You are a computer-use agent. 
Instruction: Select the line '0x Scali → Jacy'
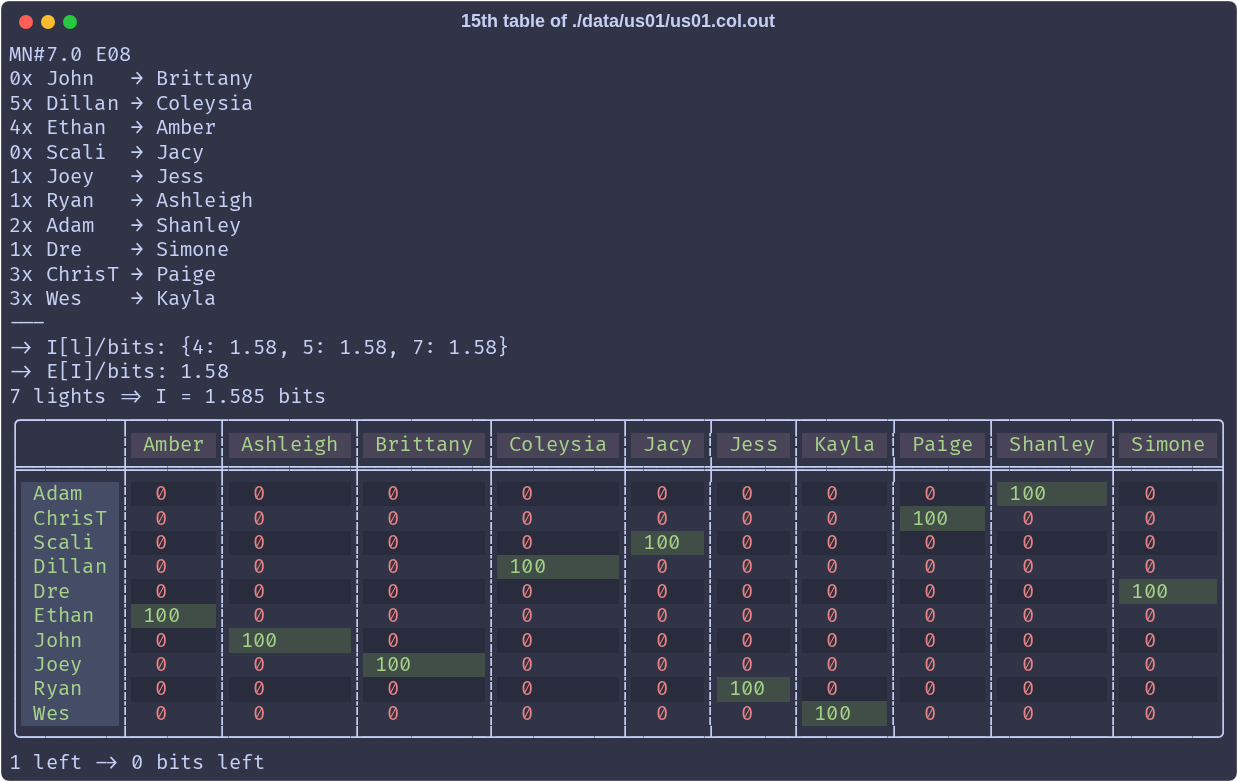[107, 152]
